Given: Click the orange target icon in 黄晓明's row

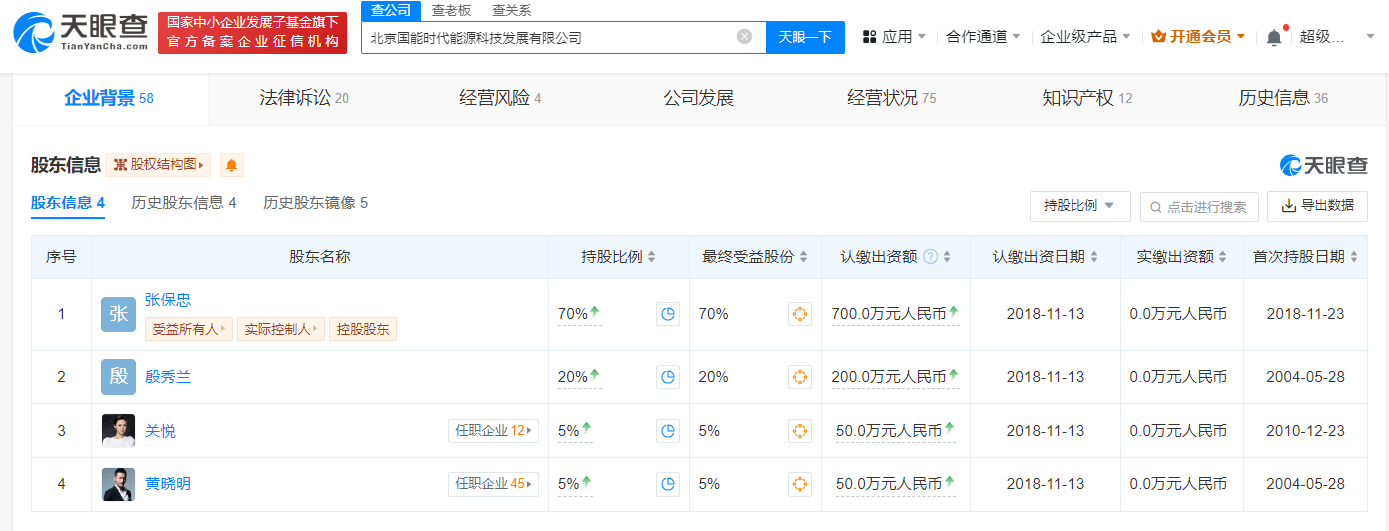Looking at the screenshot, I should (799, 484).
